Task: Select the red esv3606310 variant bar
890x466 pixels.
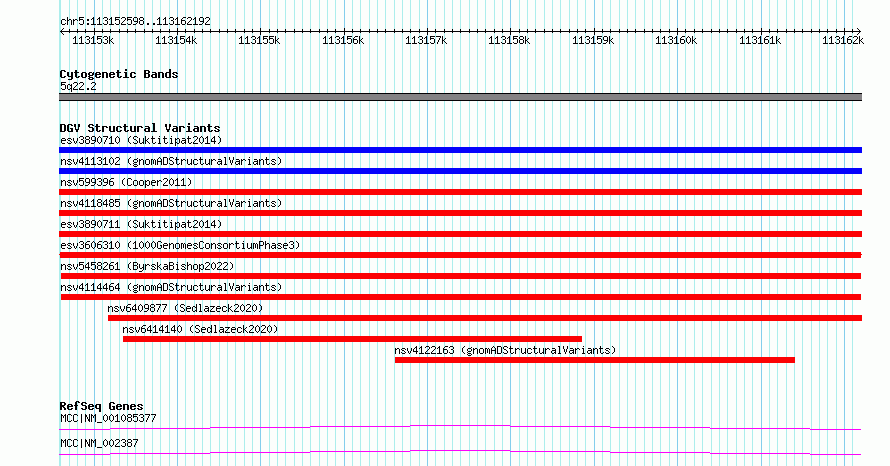Action: [460, 255]
